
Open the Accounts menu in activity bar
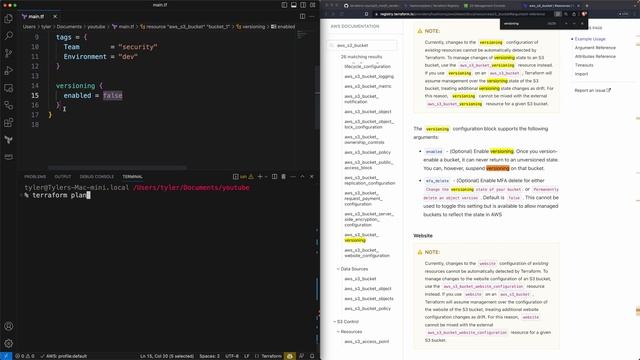(8, 326)
